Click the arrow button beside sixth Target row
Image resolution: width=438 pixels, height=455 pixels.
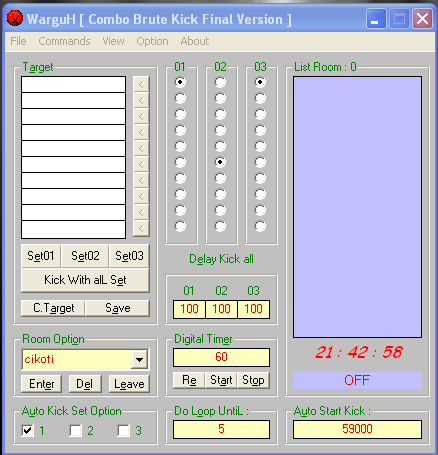(141, 164)
